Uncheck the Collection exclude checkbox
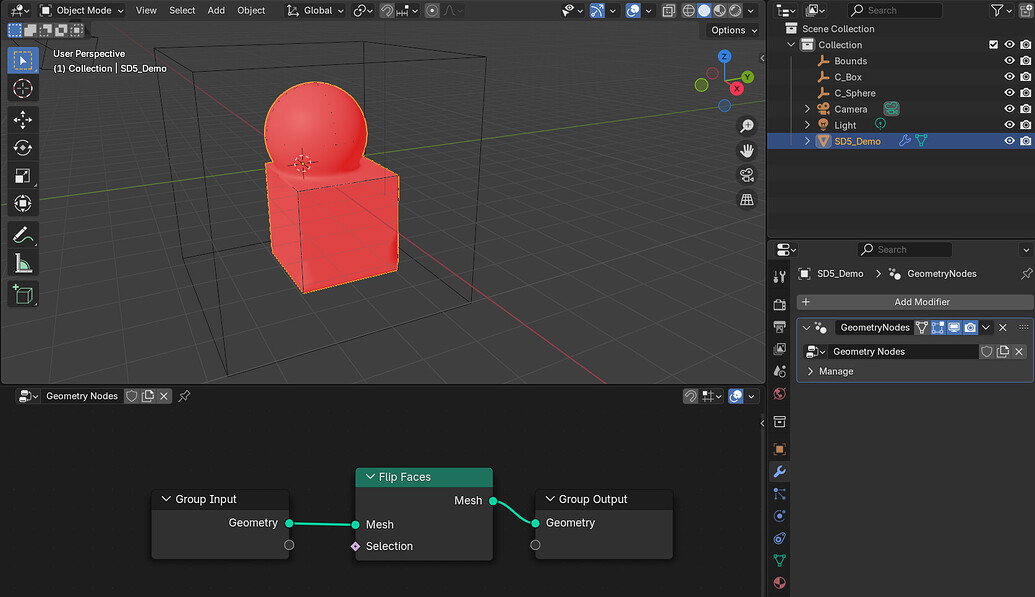The height and width of the screenshot is (597, 1035). 993,45
